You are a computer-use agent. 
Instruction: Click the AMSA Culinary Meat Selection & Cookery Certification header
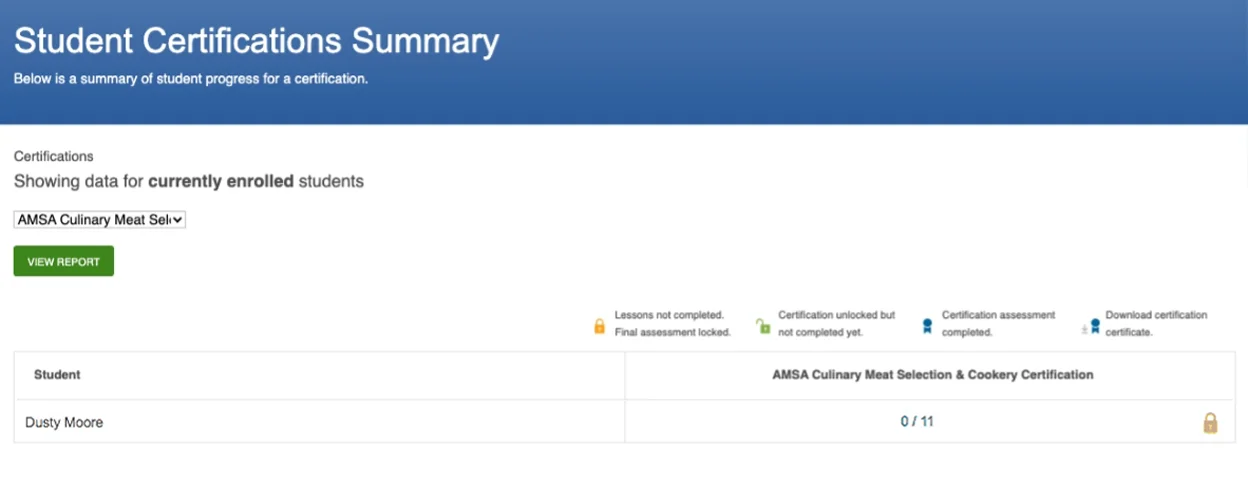coord(933,375)
